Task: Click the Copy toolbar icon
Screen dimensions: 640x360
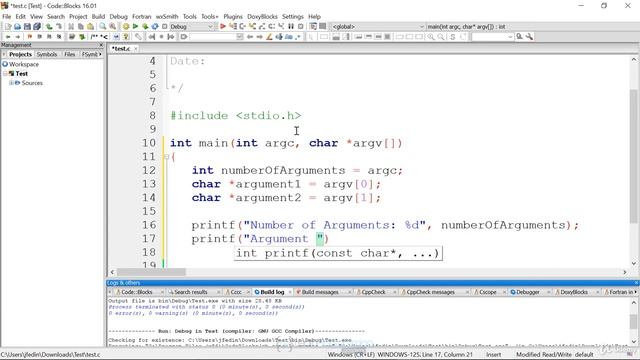Action: click(81, 27)
